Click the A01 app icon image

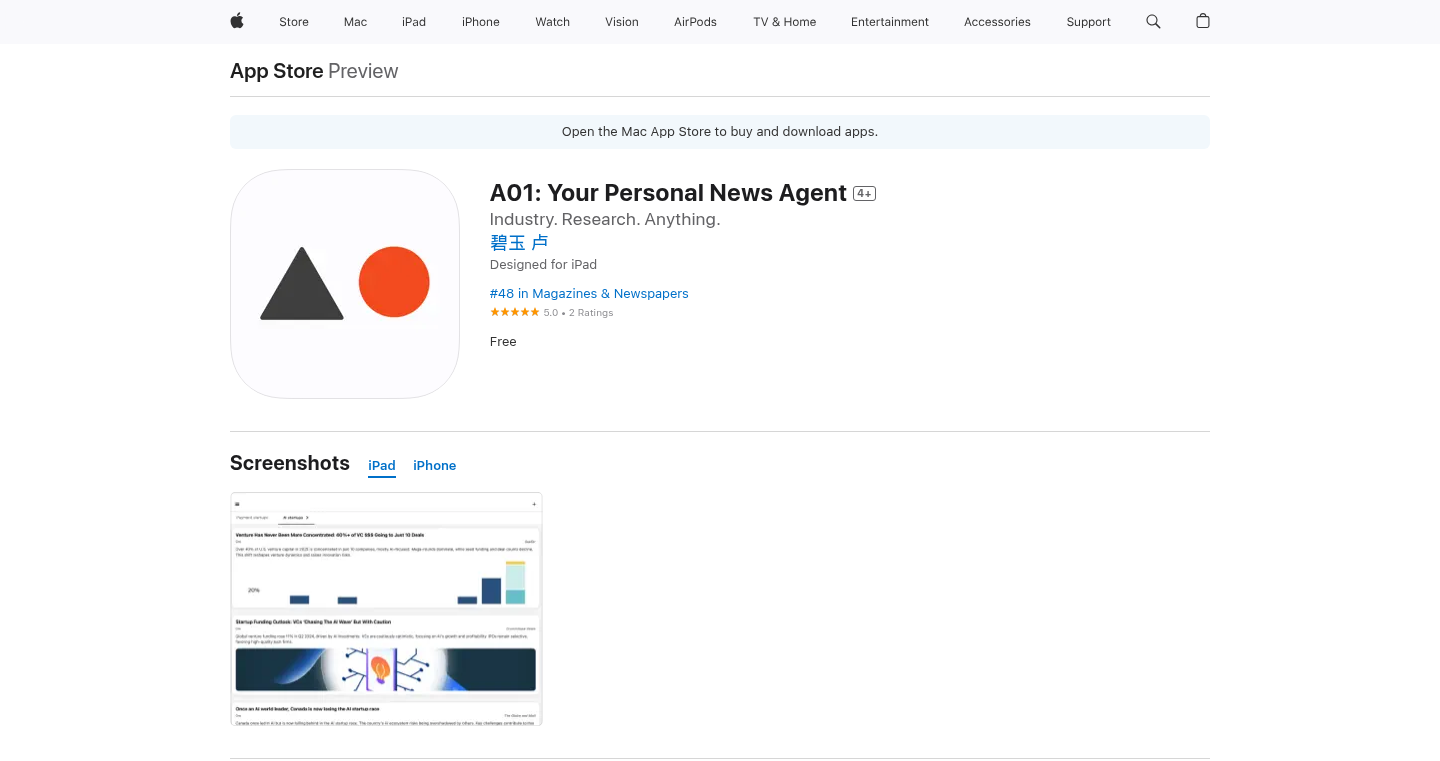[x=345, y=284]
